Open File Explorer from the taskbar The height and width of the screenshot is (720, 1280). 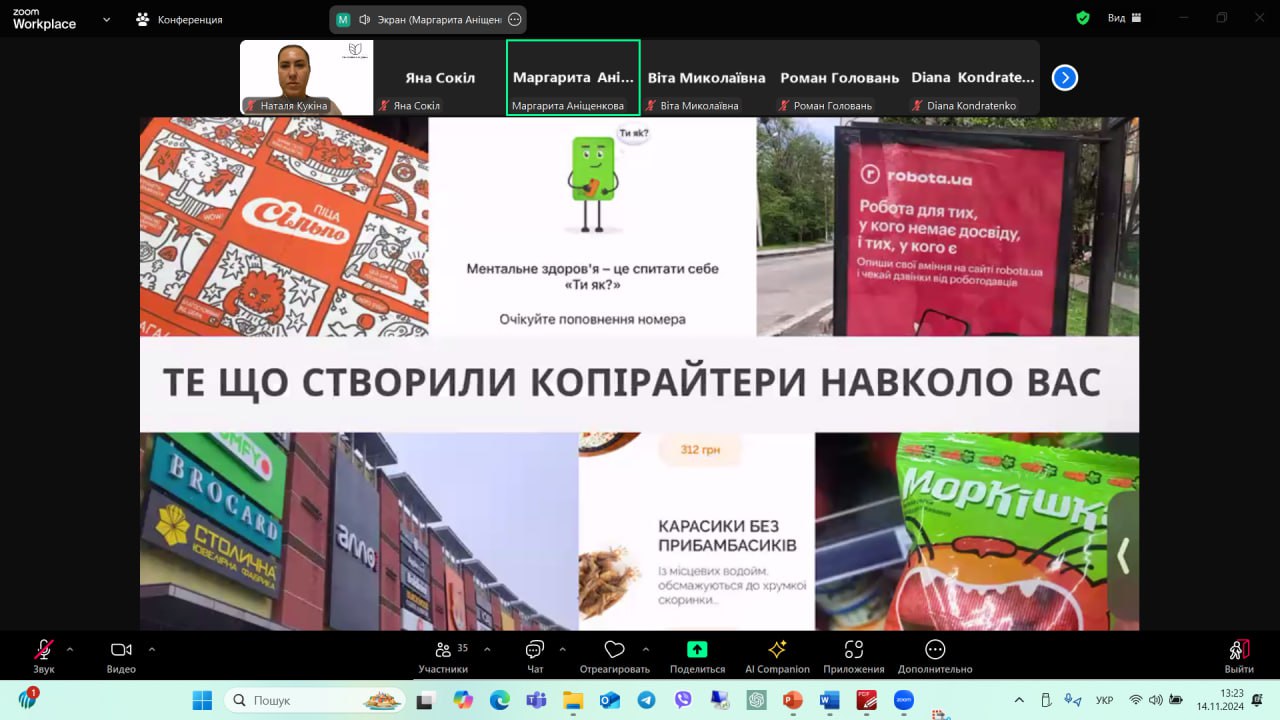click(573, 700)
